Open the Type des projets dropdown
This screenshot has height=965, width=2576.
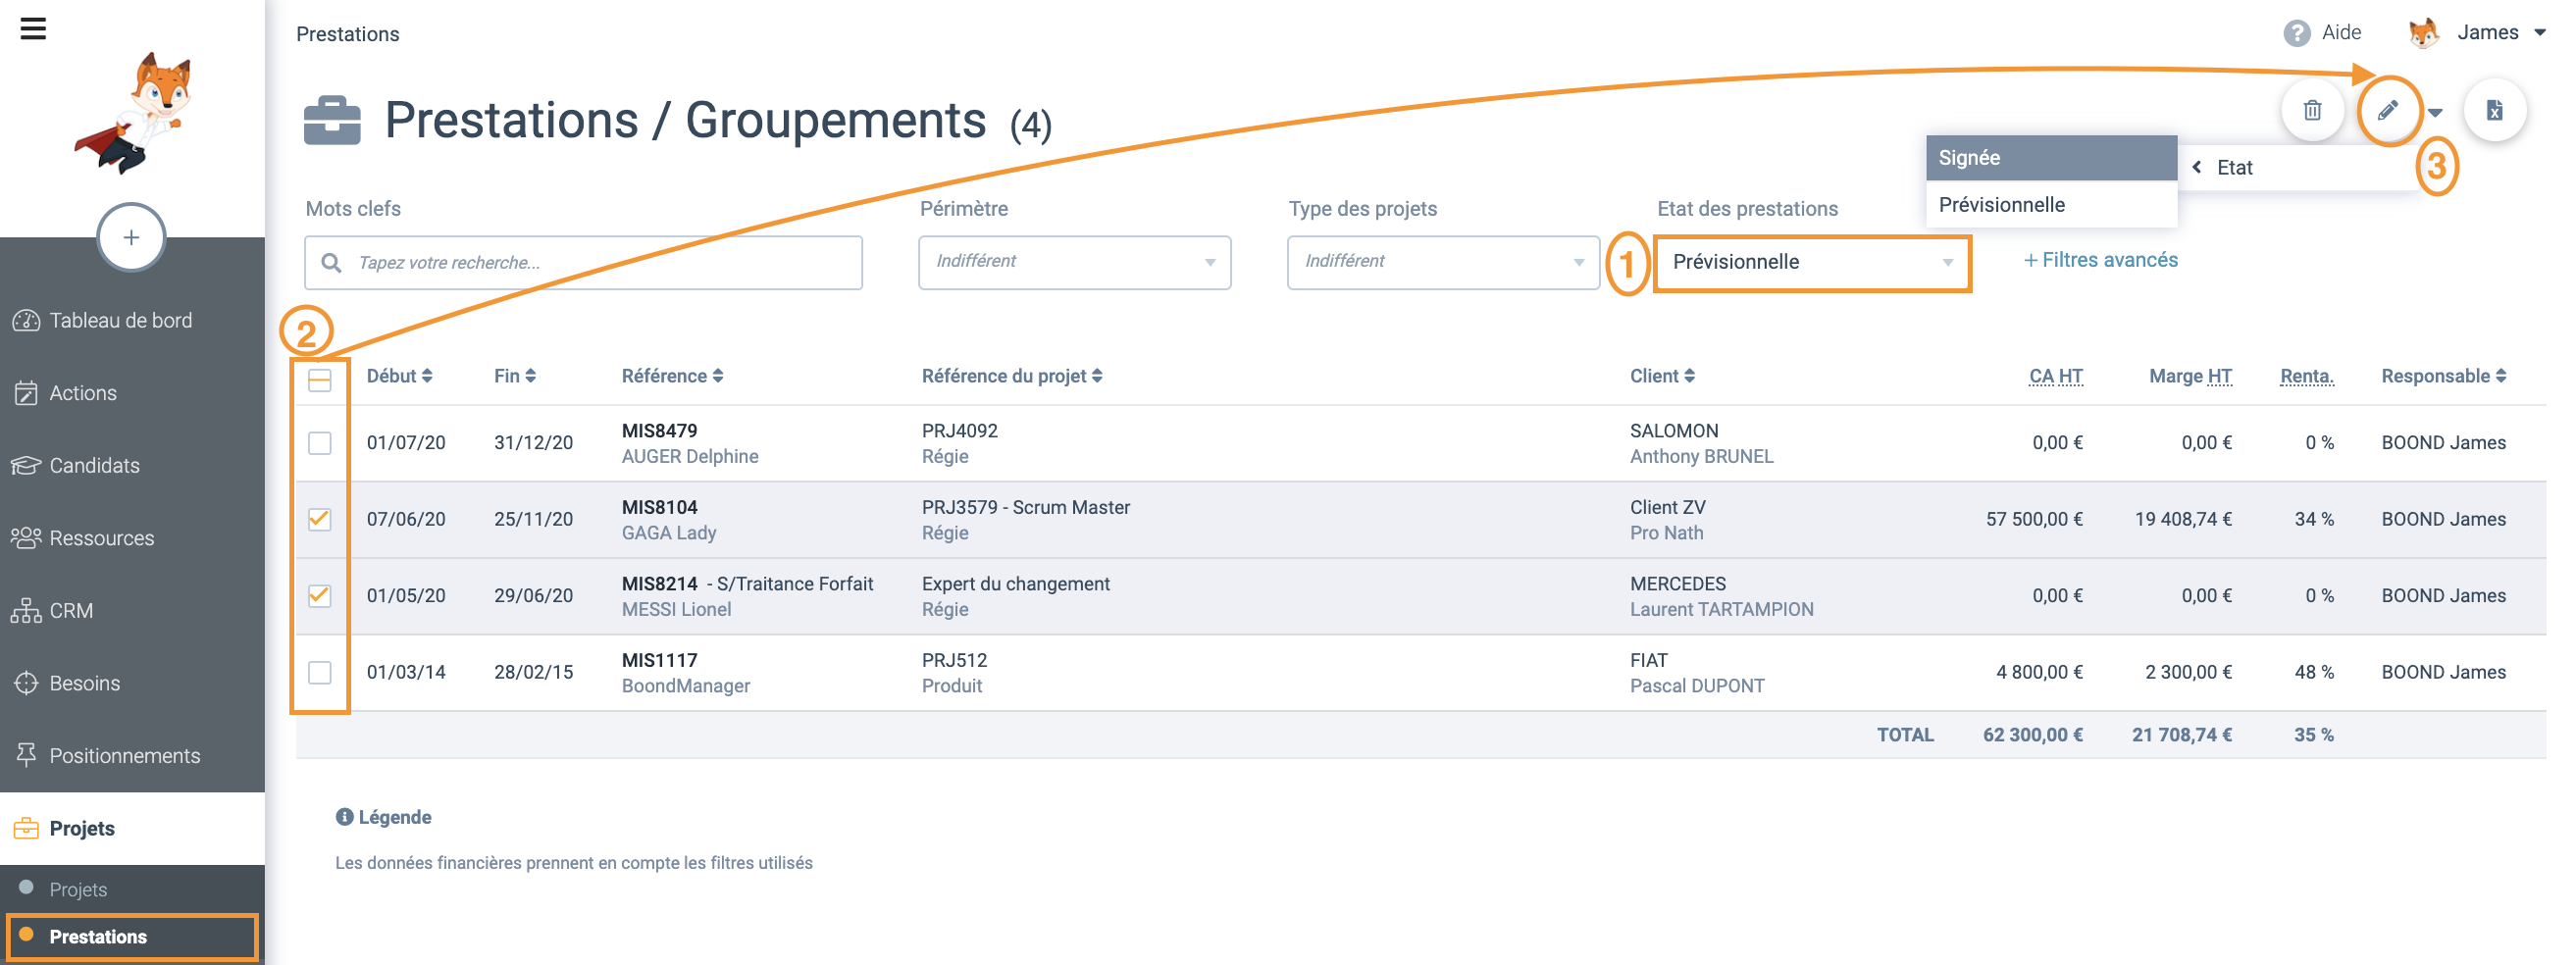pos(1443,262)
